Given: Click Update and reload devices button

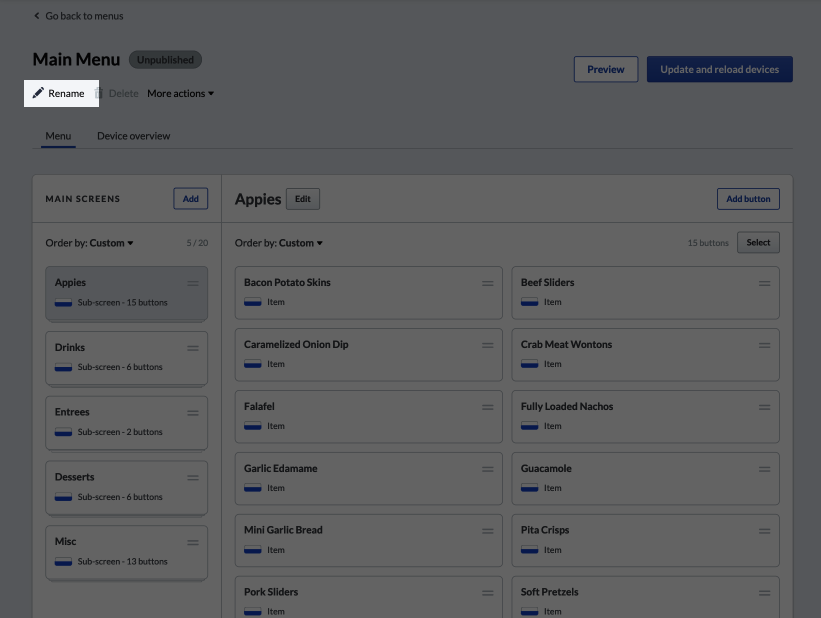Looking at the screenshot, I should pos(719,69).
